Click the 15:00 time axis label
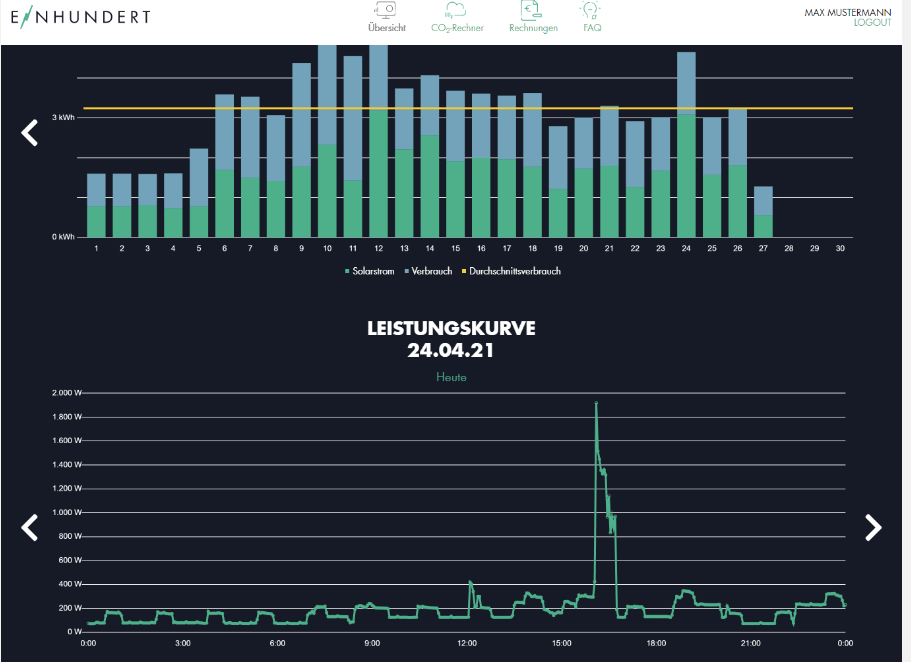Viewport: 911px width, 662px height. point(562,643)
